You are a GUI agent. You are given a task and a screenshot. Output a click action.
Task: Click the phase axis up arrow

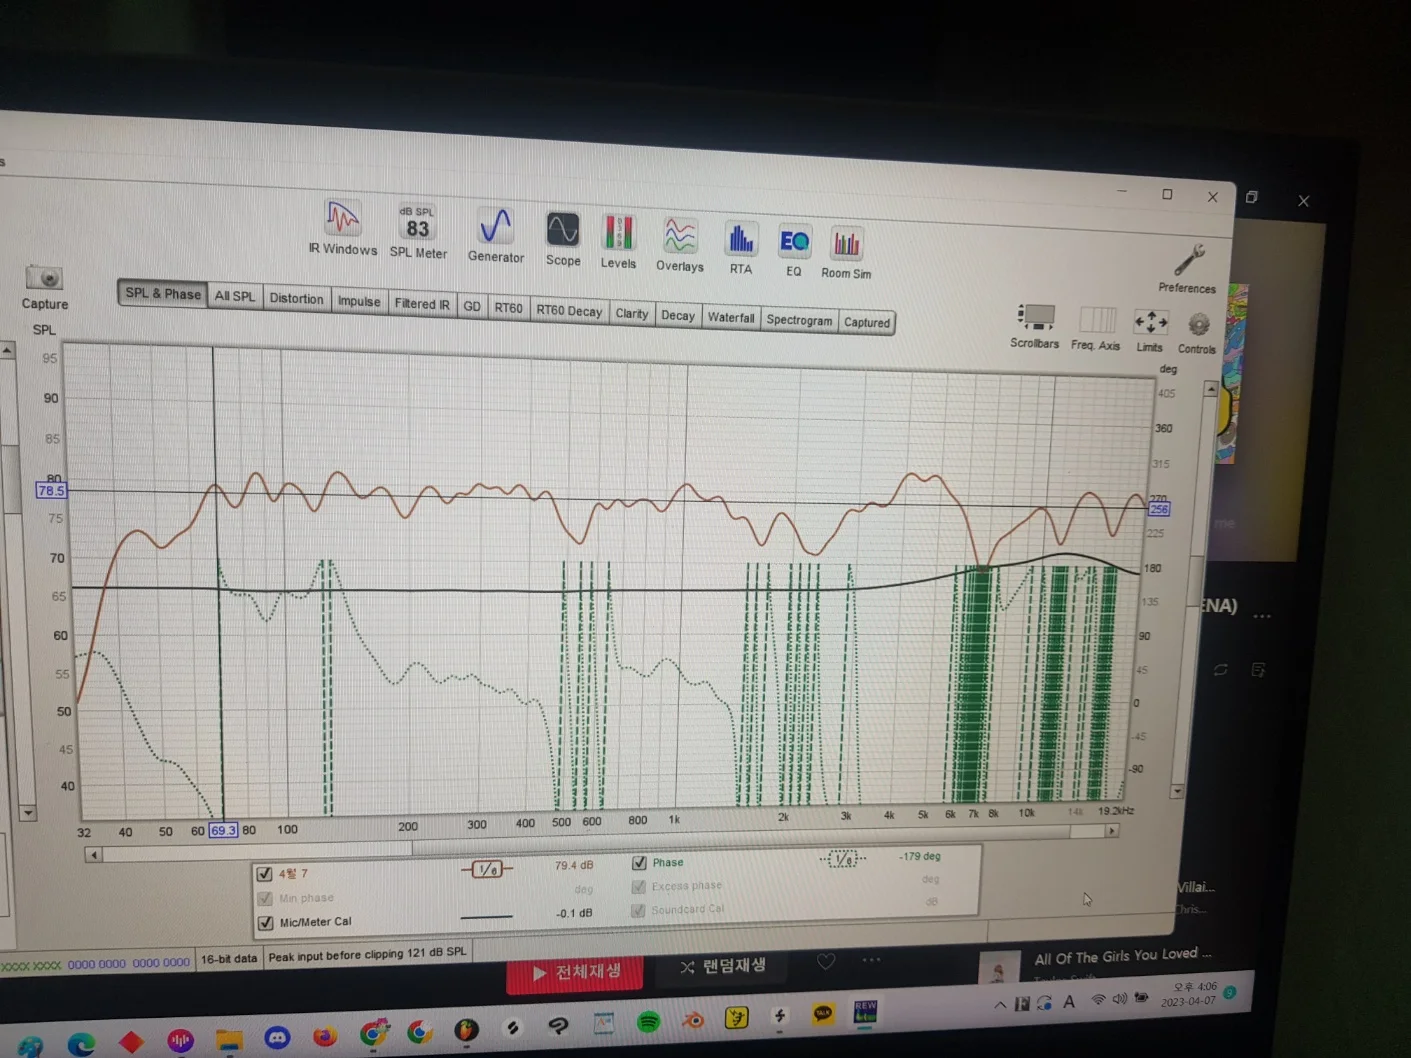[1211, 388]
